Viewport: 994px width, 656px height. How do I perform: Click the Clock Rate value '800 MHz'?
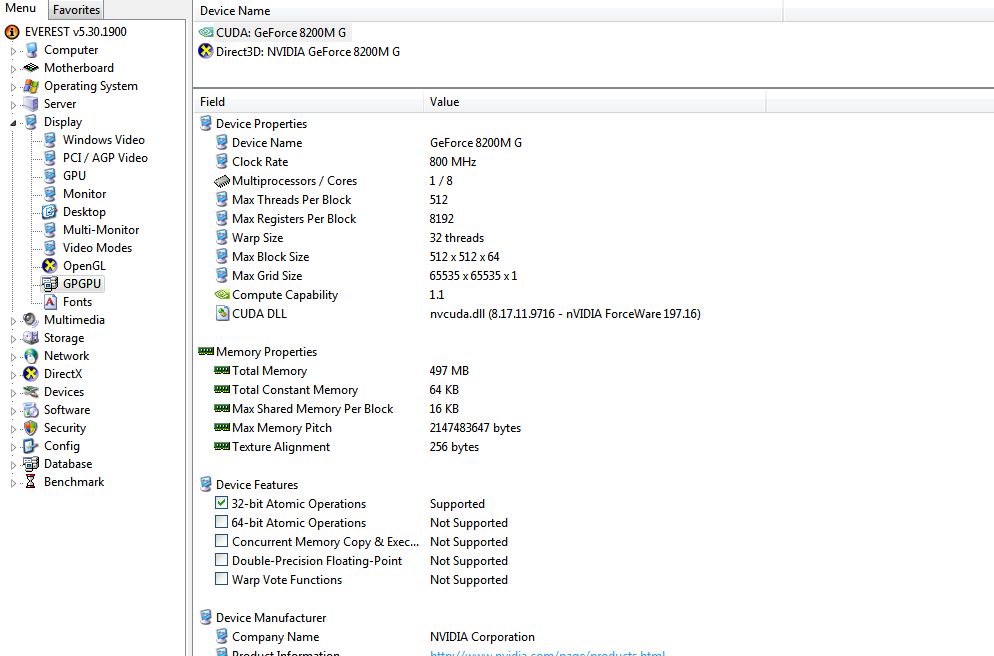[453, 162]
